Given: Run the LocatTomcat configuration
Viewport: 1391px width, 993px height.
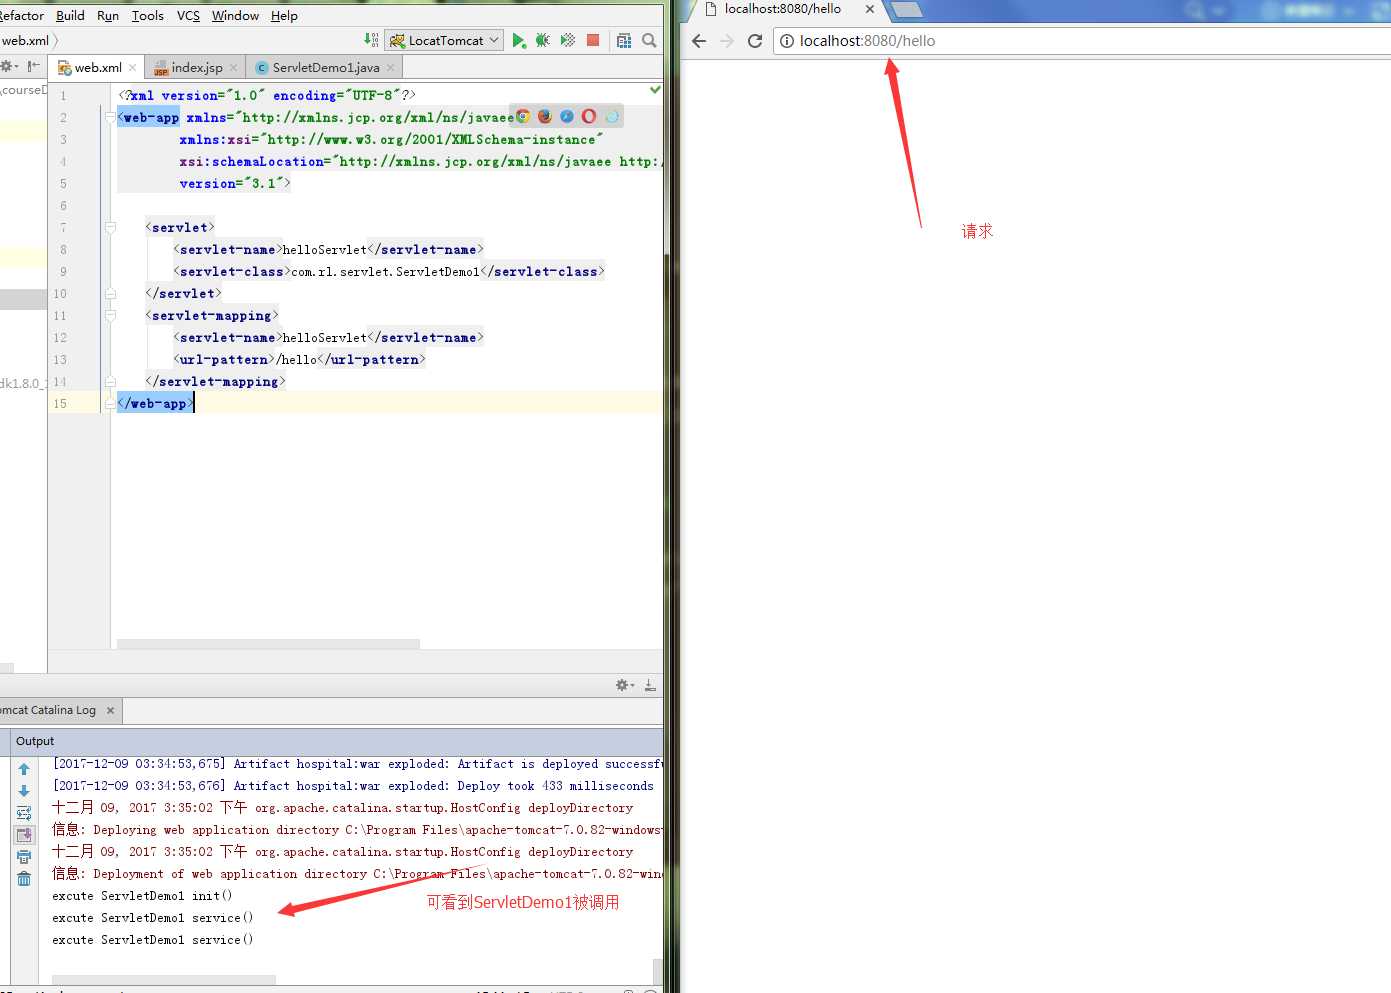Looking at the screenshot, I should click(518, 40).
